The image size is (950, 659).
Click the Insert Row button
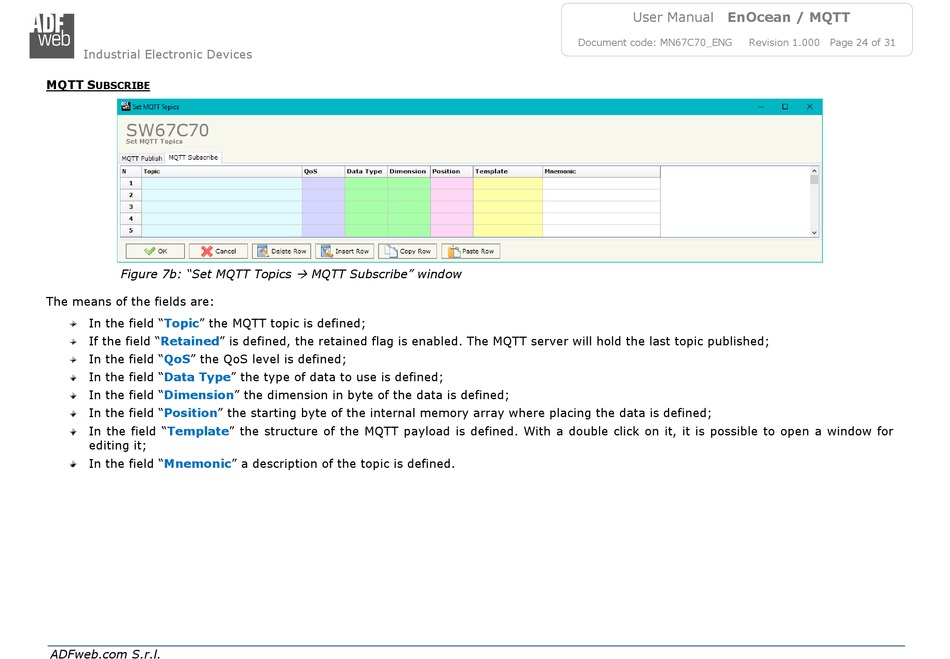344,251
